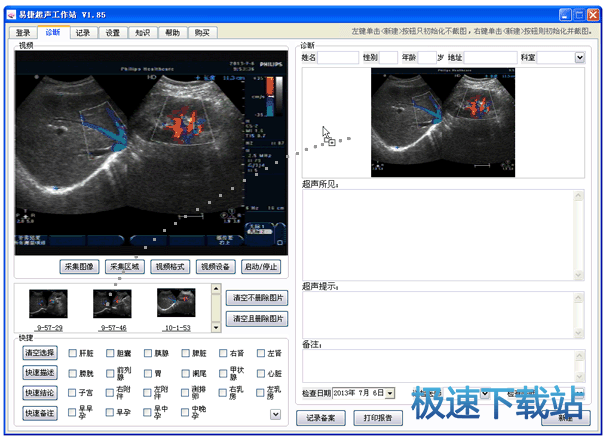
Task: Open the 检查日期 date picker dropdown
Action: (x=390, y=393)
